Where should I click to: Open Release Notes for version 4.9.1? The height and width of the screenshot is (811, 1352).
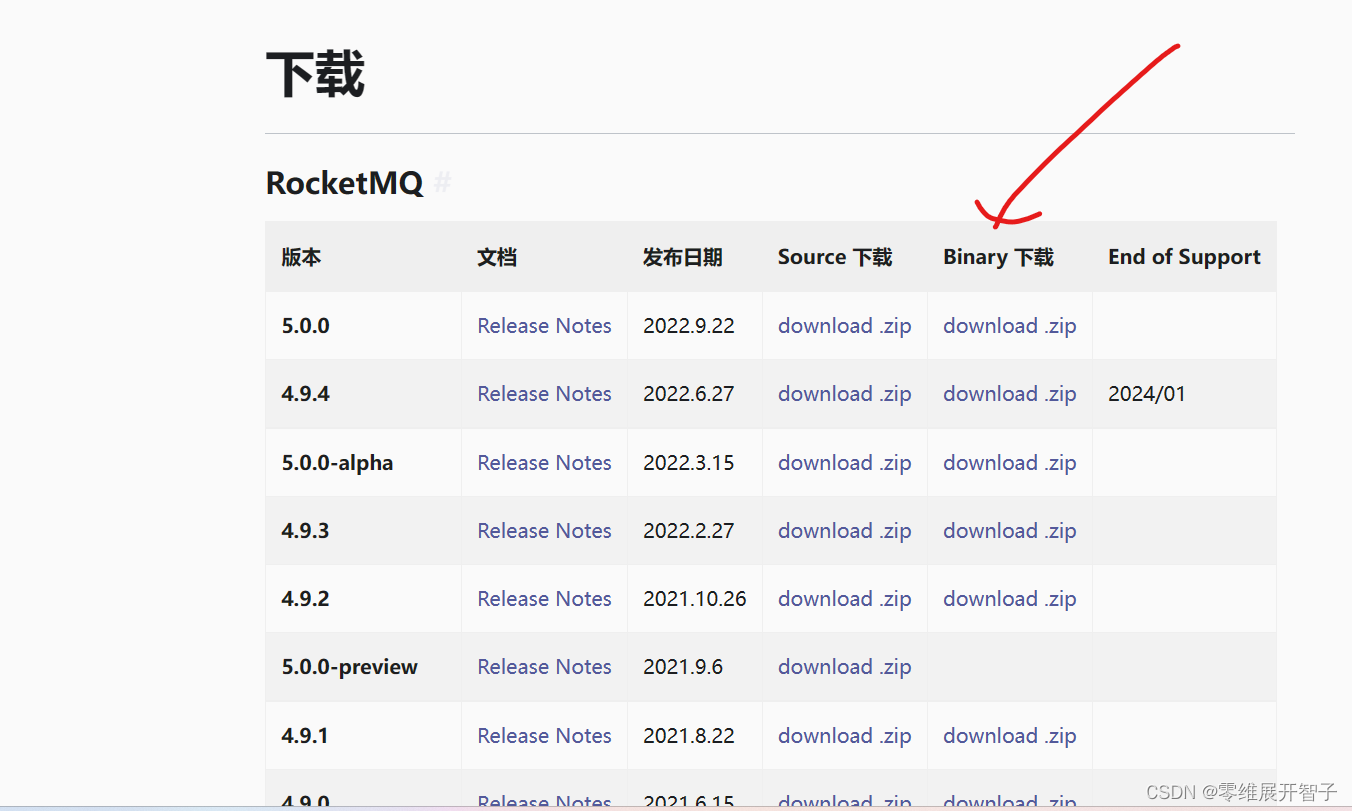click(544, 735)
